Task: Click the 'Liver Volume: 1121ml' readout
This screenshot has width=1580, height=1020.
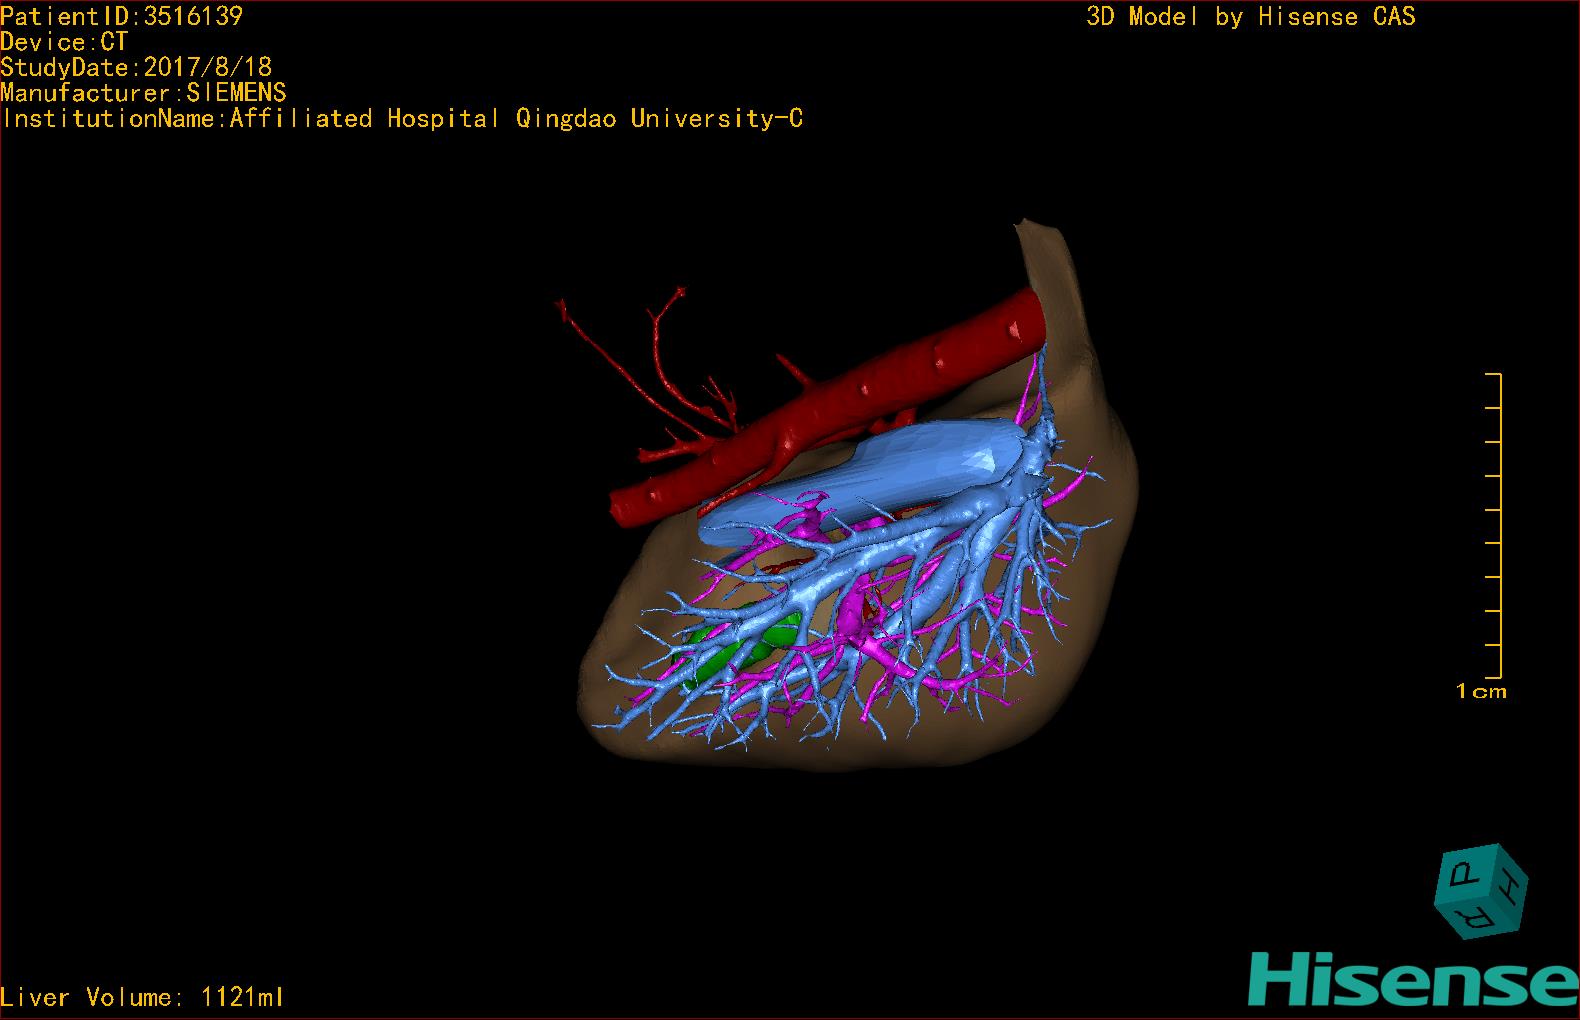Action: (143, 997)
